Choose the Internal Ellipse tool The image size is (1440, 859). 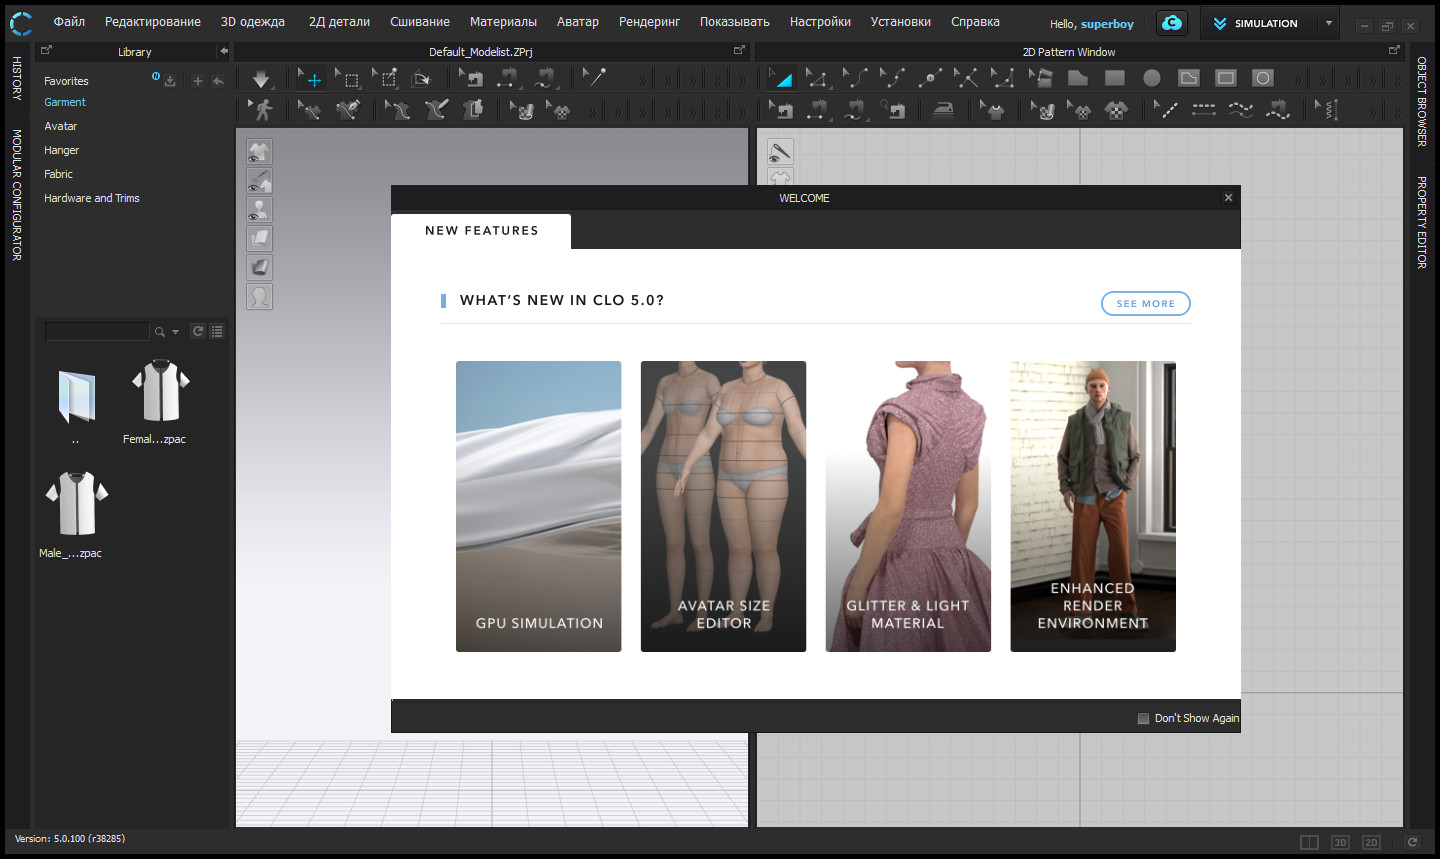pyautogui.click(x=1263, y=79)
